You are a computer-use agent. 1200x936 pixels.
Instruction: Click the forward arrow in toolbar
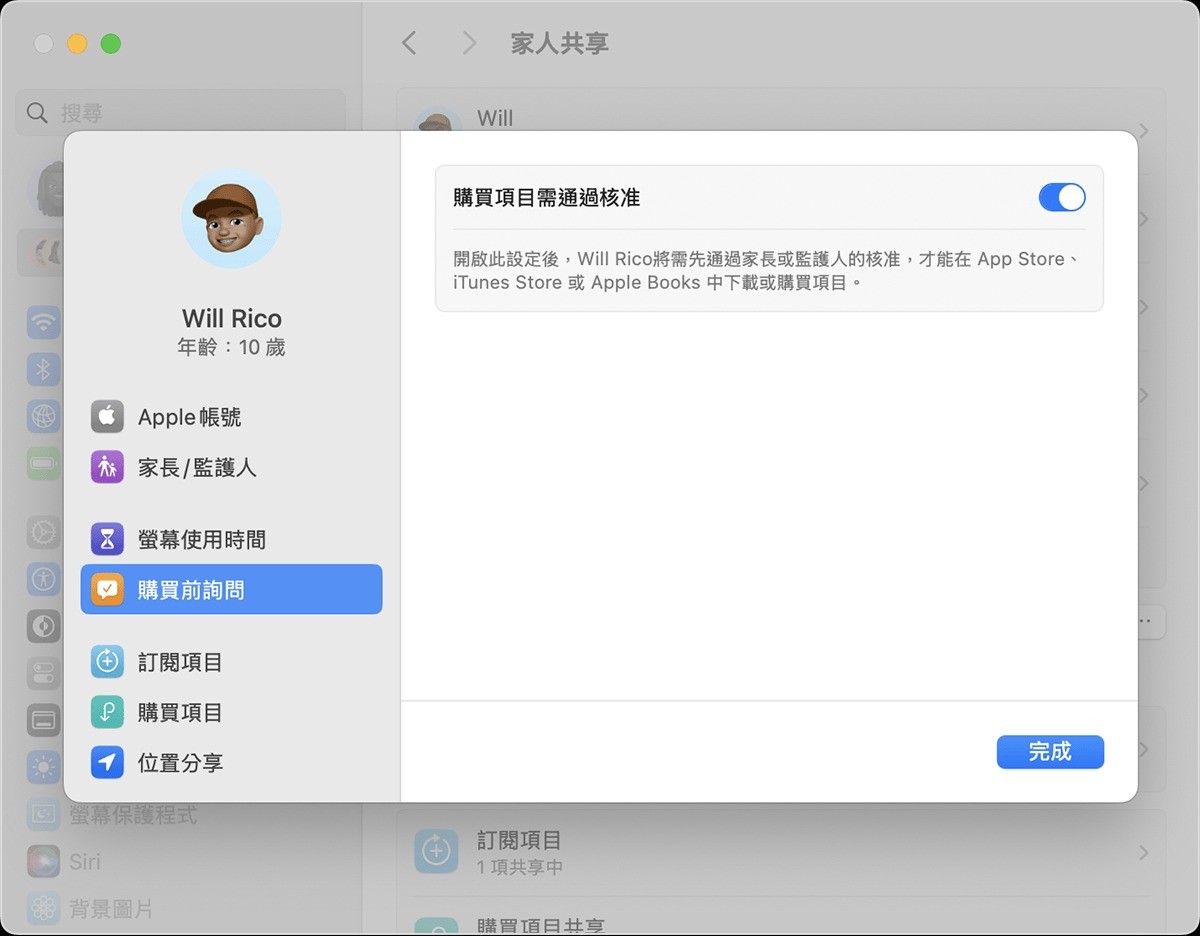(x=469, y=43)
